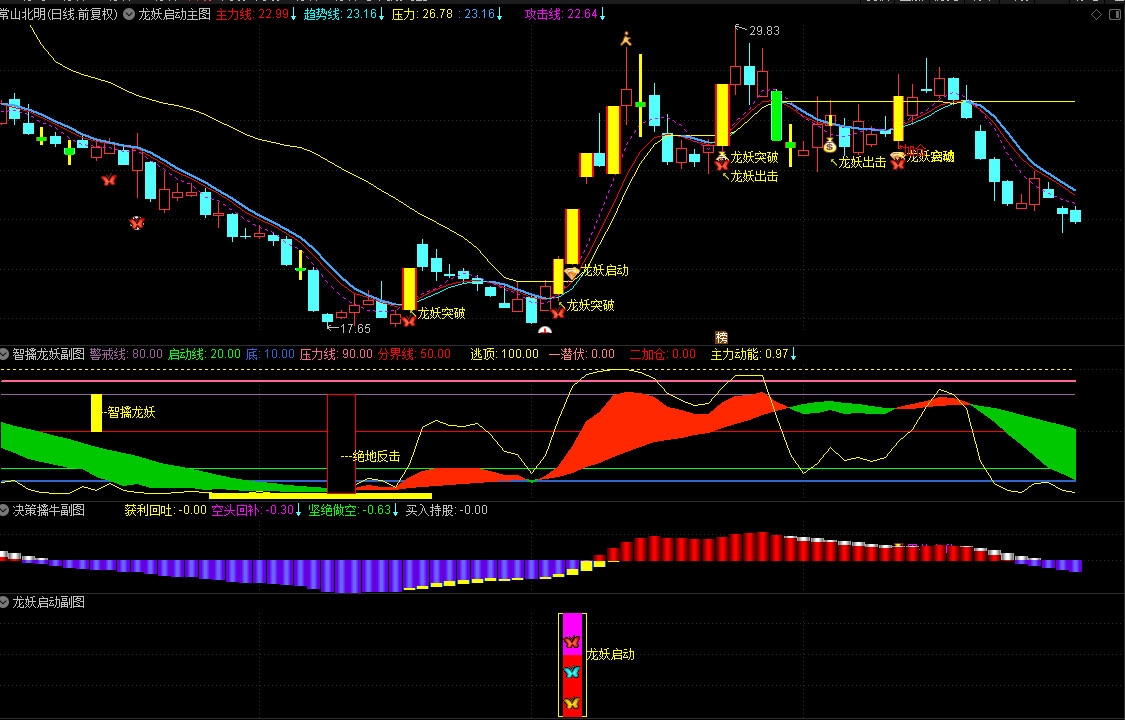The image size is (1125, 720).
Task: Click the butterfly icon left of 龙妖出击 below 龙妖突破
Action: 721,166
